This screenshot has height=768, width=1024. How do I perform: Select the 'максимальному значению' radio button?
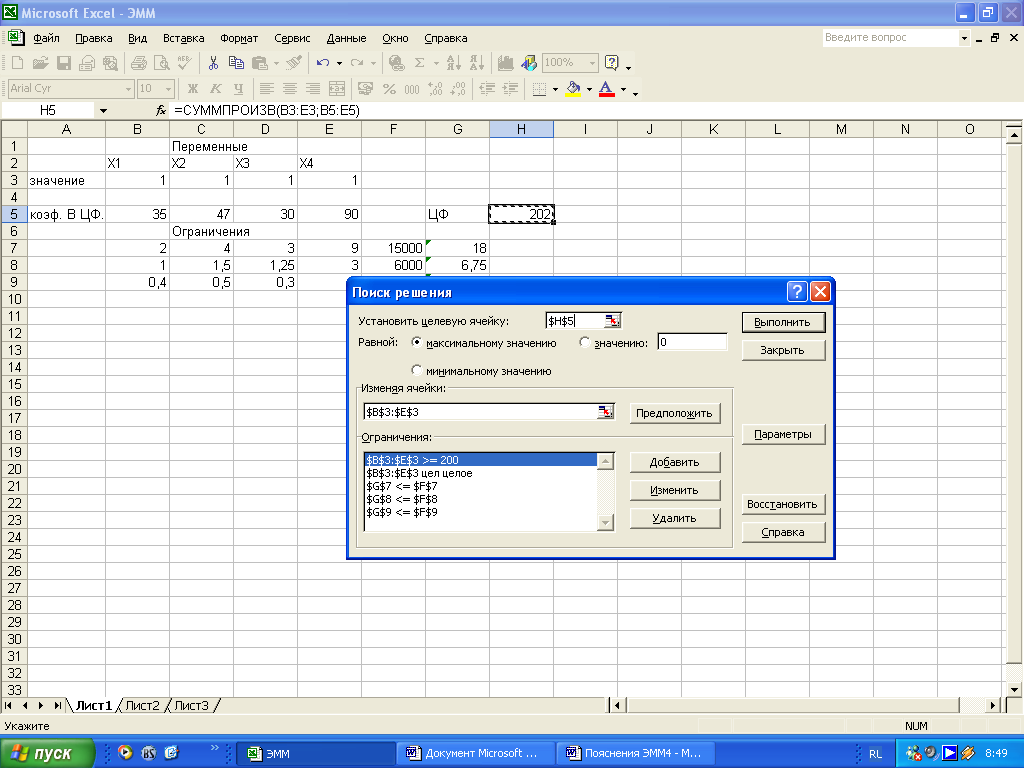[417, 343]
